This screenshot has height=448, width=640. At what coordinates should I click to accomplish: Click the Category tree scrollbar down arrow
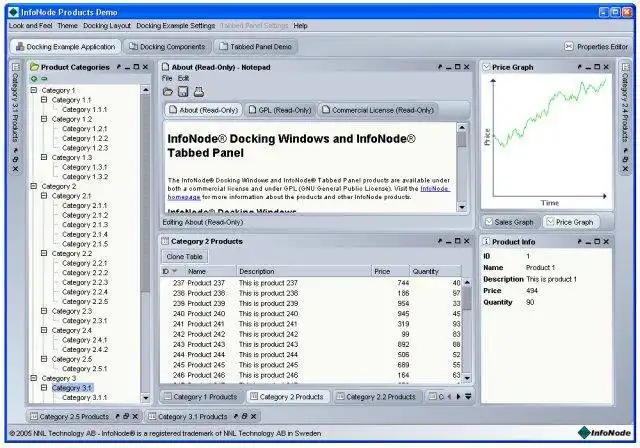(145, 397)
